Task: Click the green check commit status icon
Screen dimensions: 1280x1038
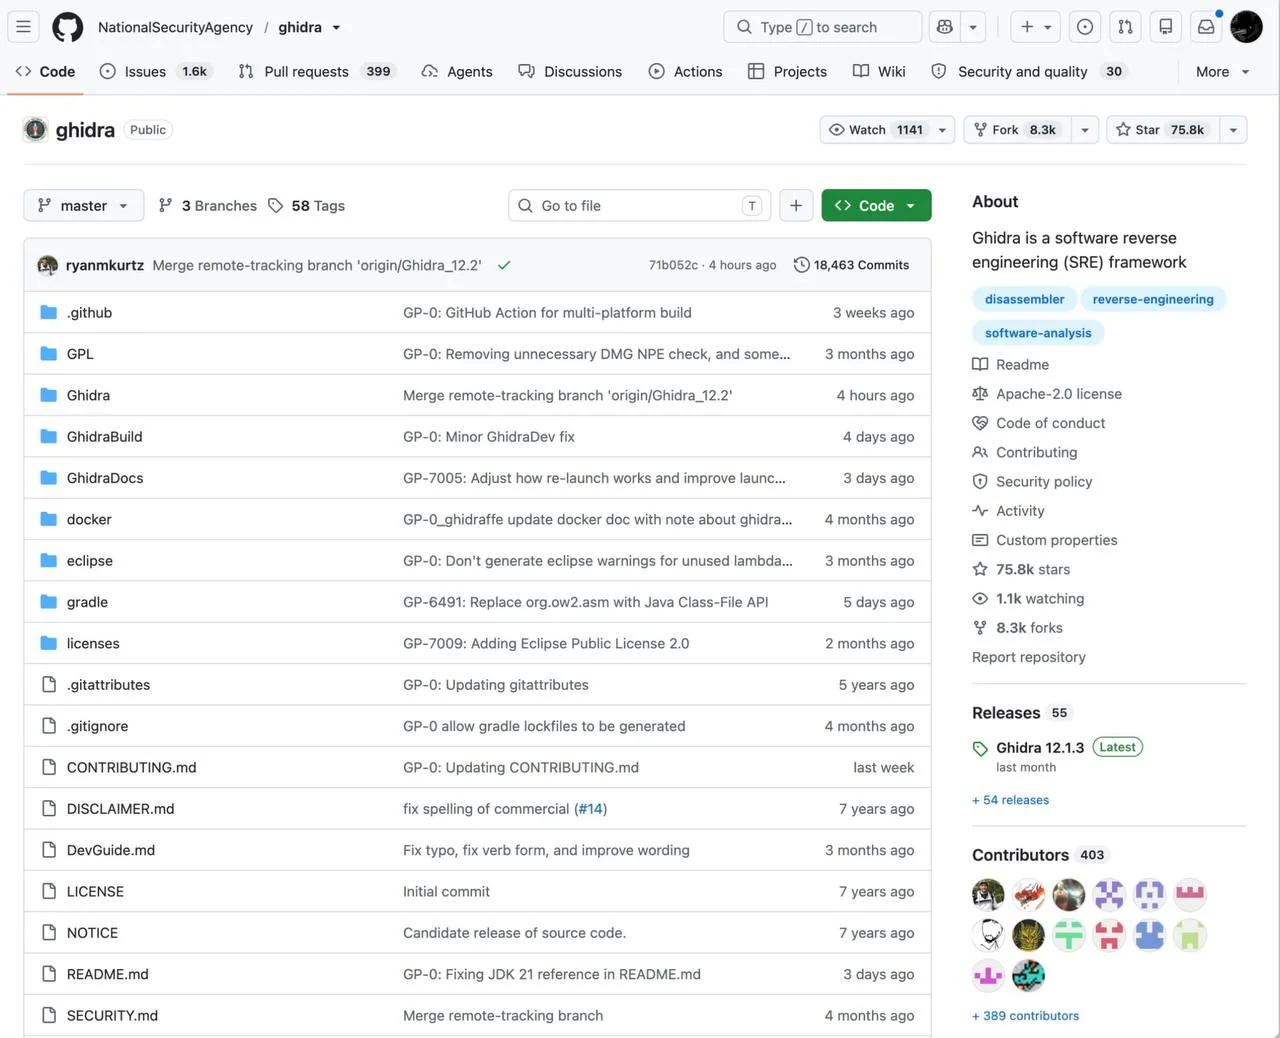Action: [x=504, y=265]
